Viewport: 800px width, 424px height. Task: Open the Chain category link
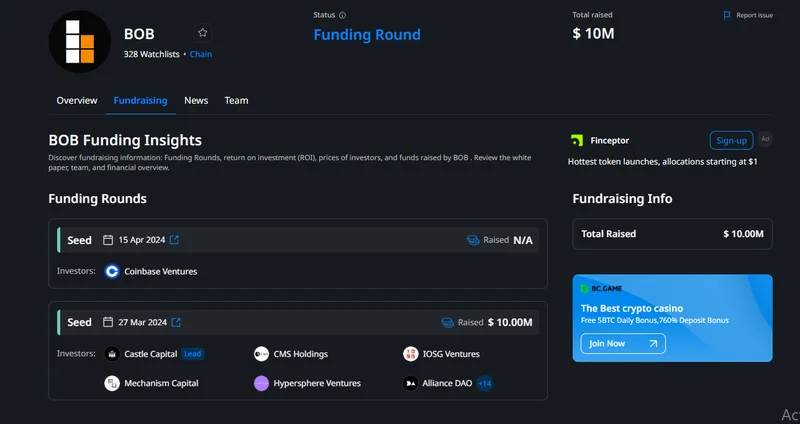point(201,54)
